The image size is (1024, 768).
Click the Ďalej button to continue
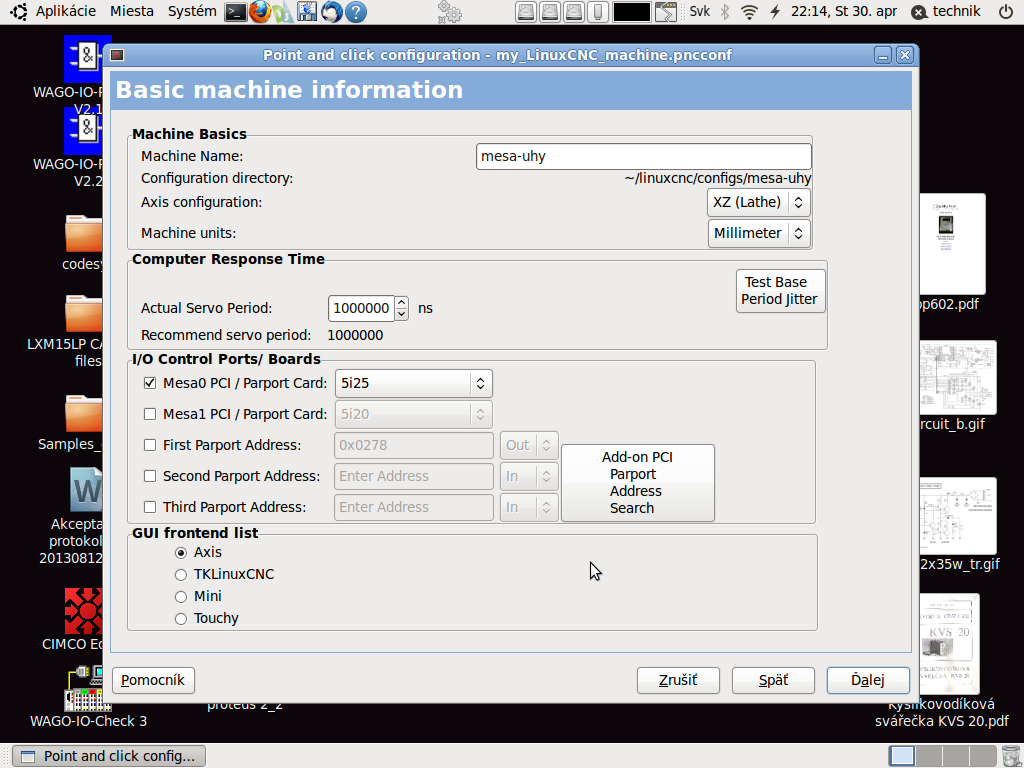point(867,680)
